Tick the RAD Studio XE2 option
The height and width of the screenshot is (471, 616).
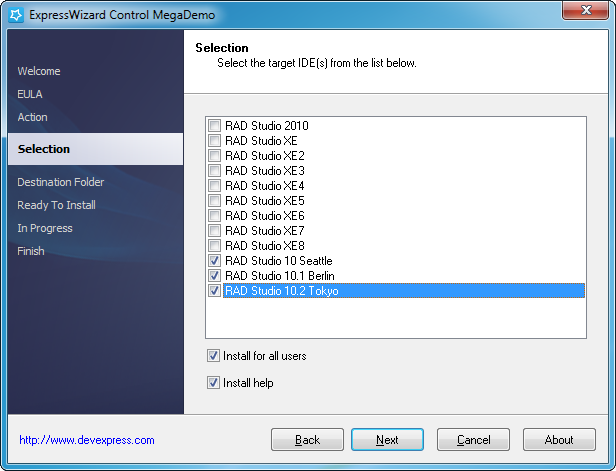214,156
